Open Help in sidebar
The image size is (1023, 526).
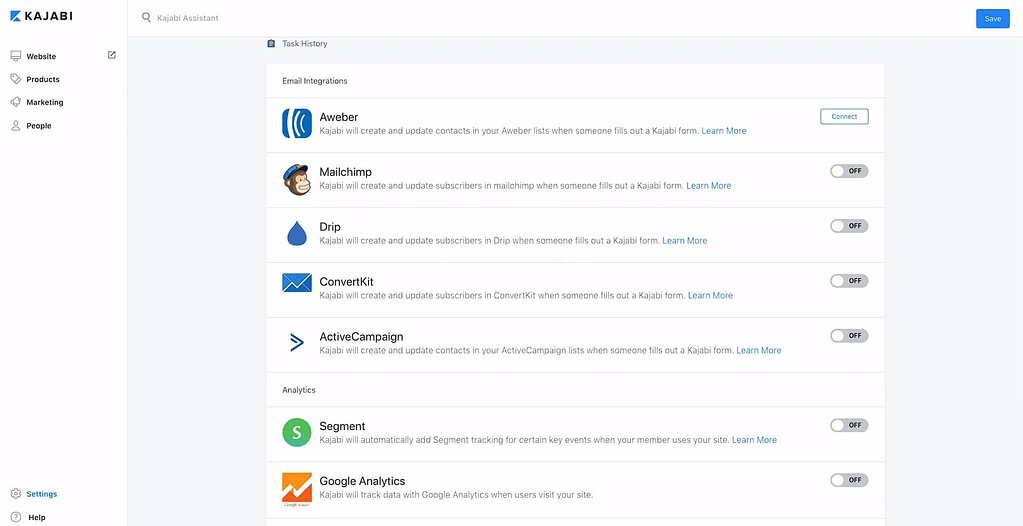click(x=37, y=518)
